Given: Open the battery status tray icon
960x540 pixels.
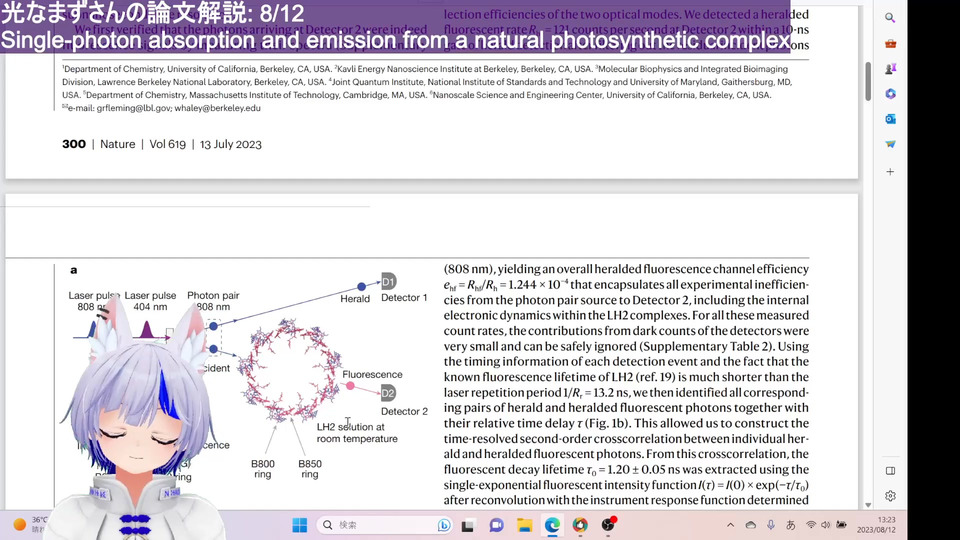Looking at the screenshot, I should [x=842, y=525].
